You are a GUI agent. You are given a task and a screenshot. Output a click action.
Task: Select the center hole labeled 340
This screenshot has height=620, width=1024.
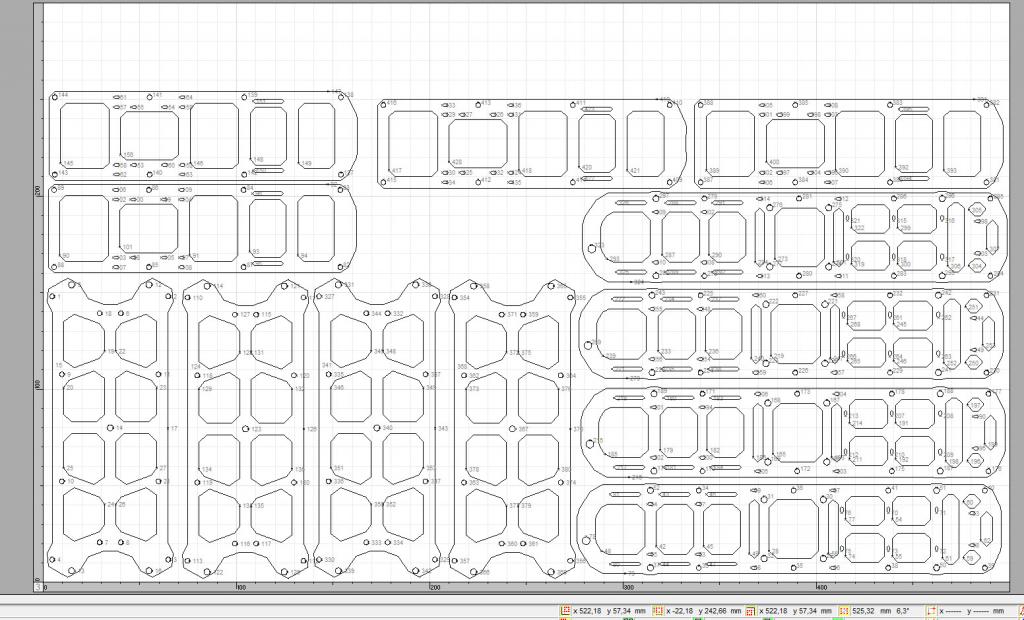(377, 428)
